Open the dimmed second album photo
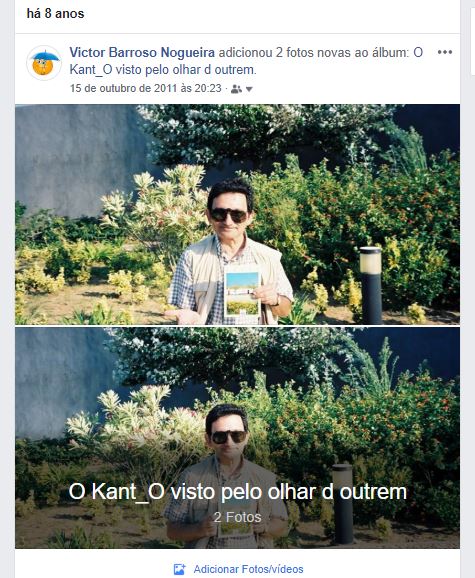 point(237,438)
